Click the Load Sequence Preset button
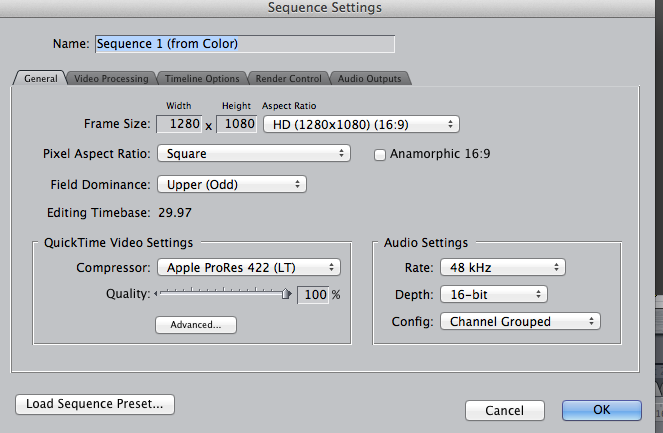Screen dimensions: 663x433 click(x=95, y=404)
